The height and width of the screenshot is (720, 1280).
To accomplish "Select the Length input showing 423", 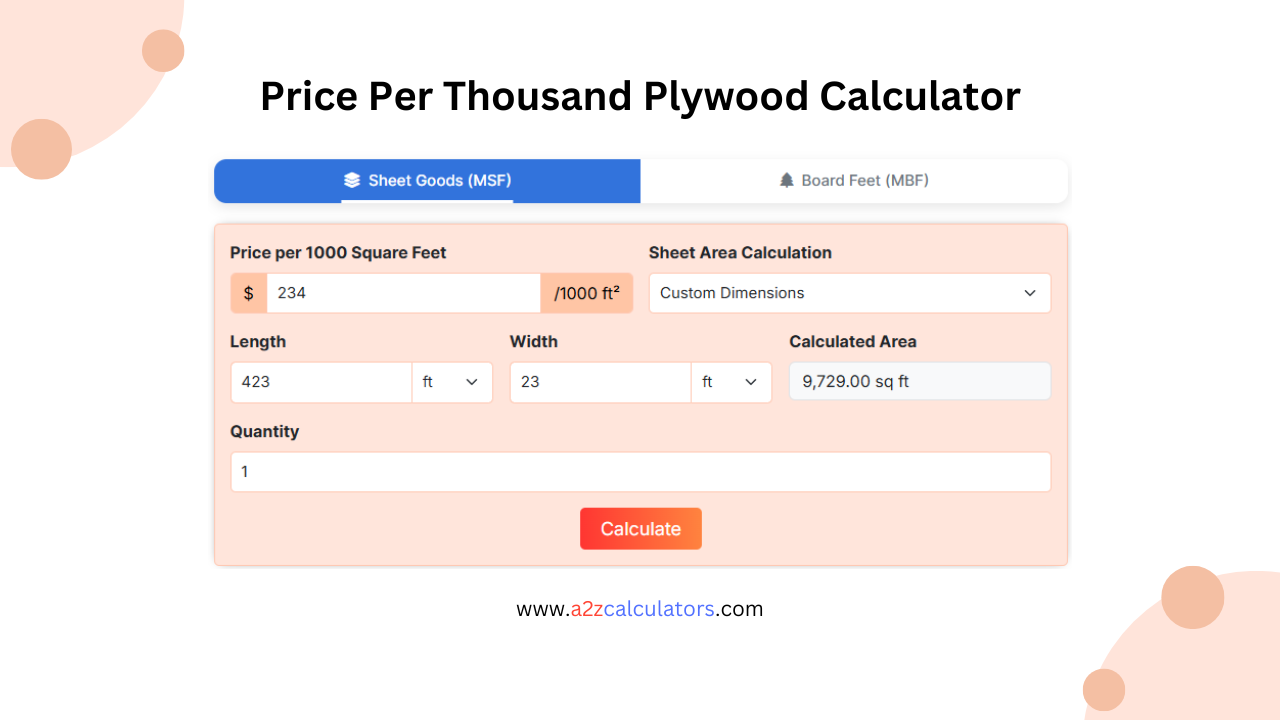I will pyautogui.click(x=320, y=381).
